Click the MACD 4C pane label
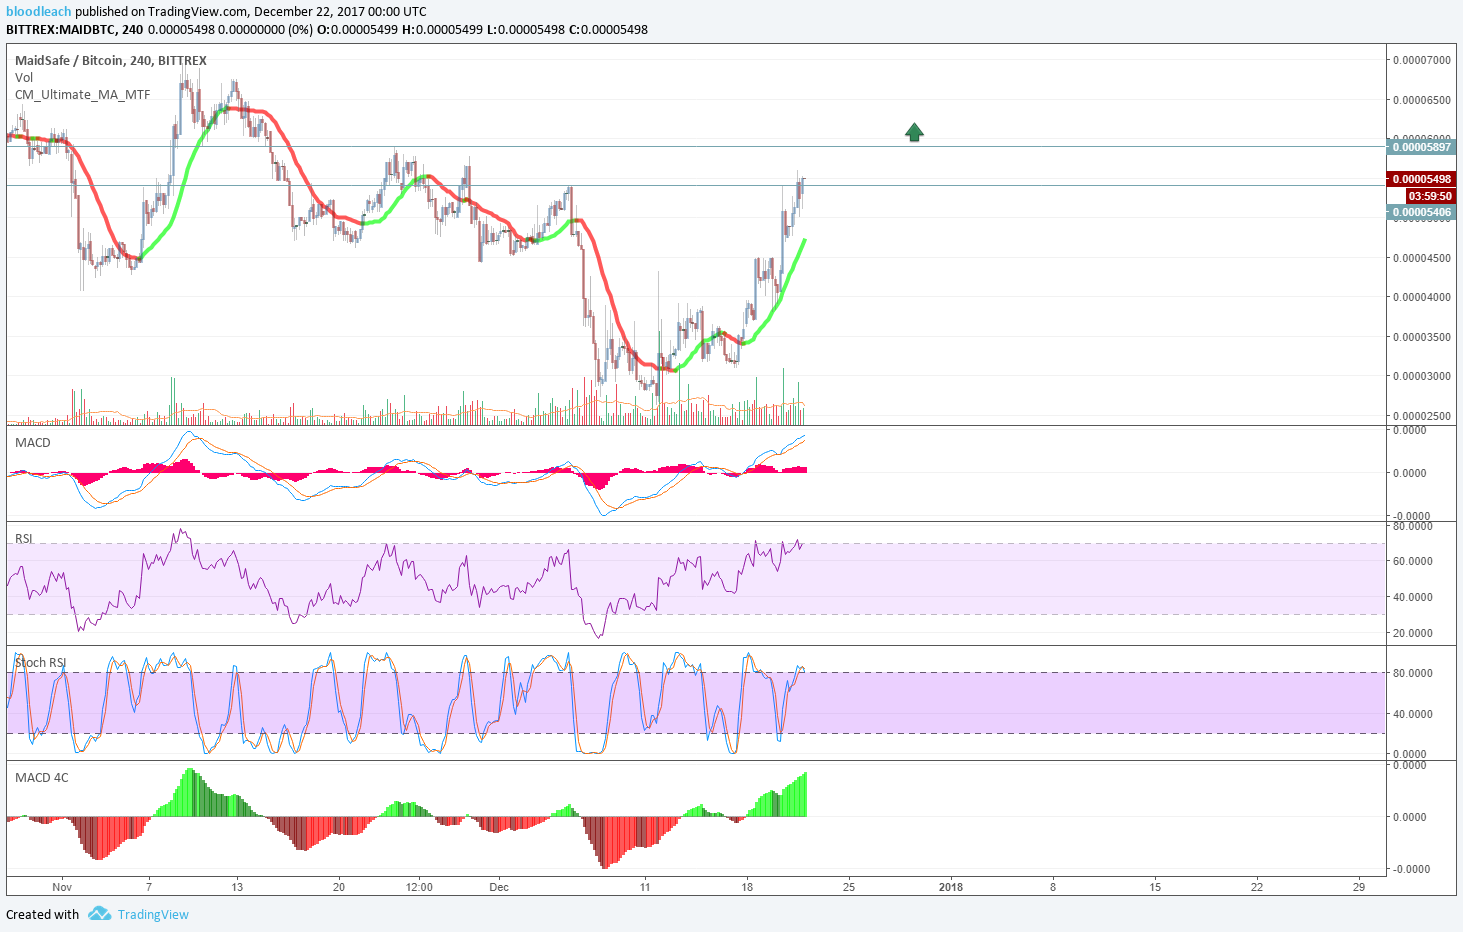This screenshot has width=1463, height=932. coord(42,777)
